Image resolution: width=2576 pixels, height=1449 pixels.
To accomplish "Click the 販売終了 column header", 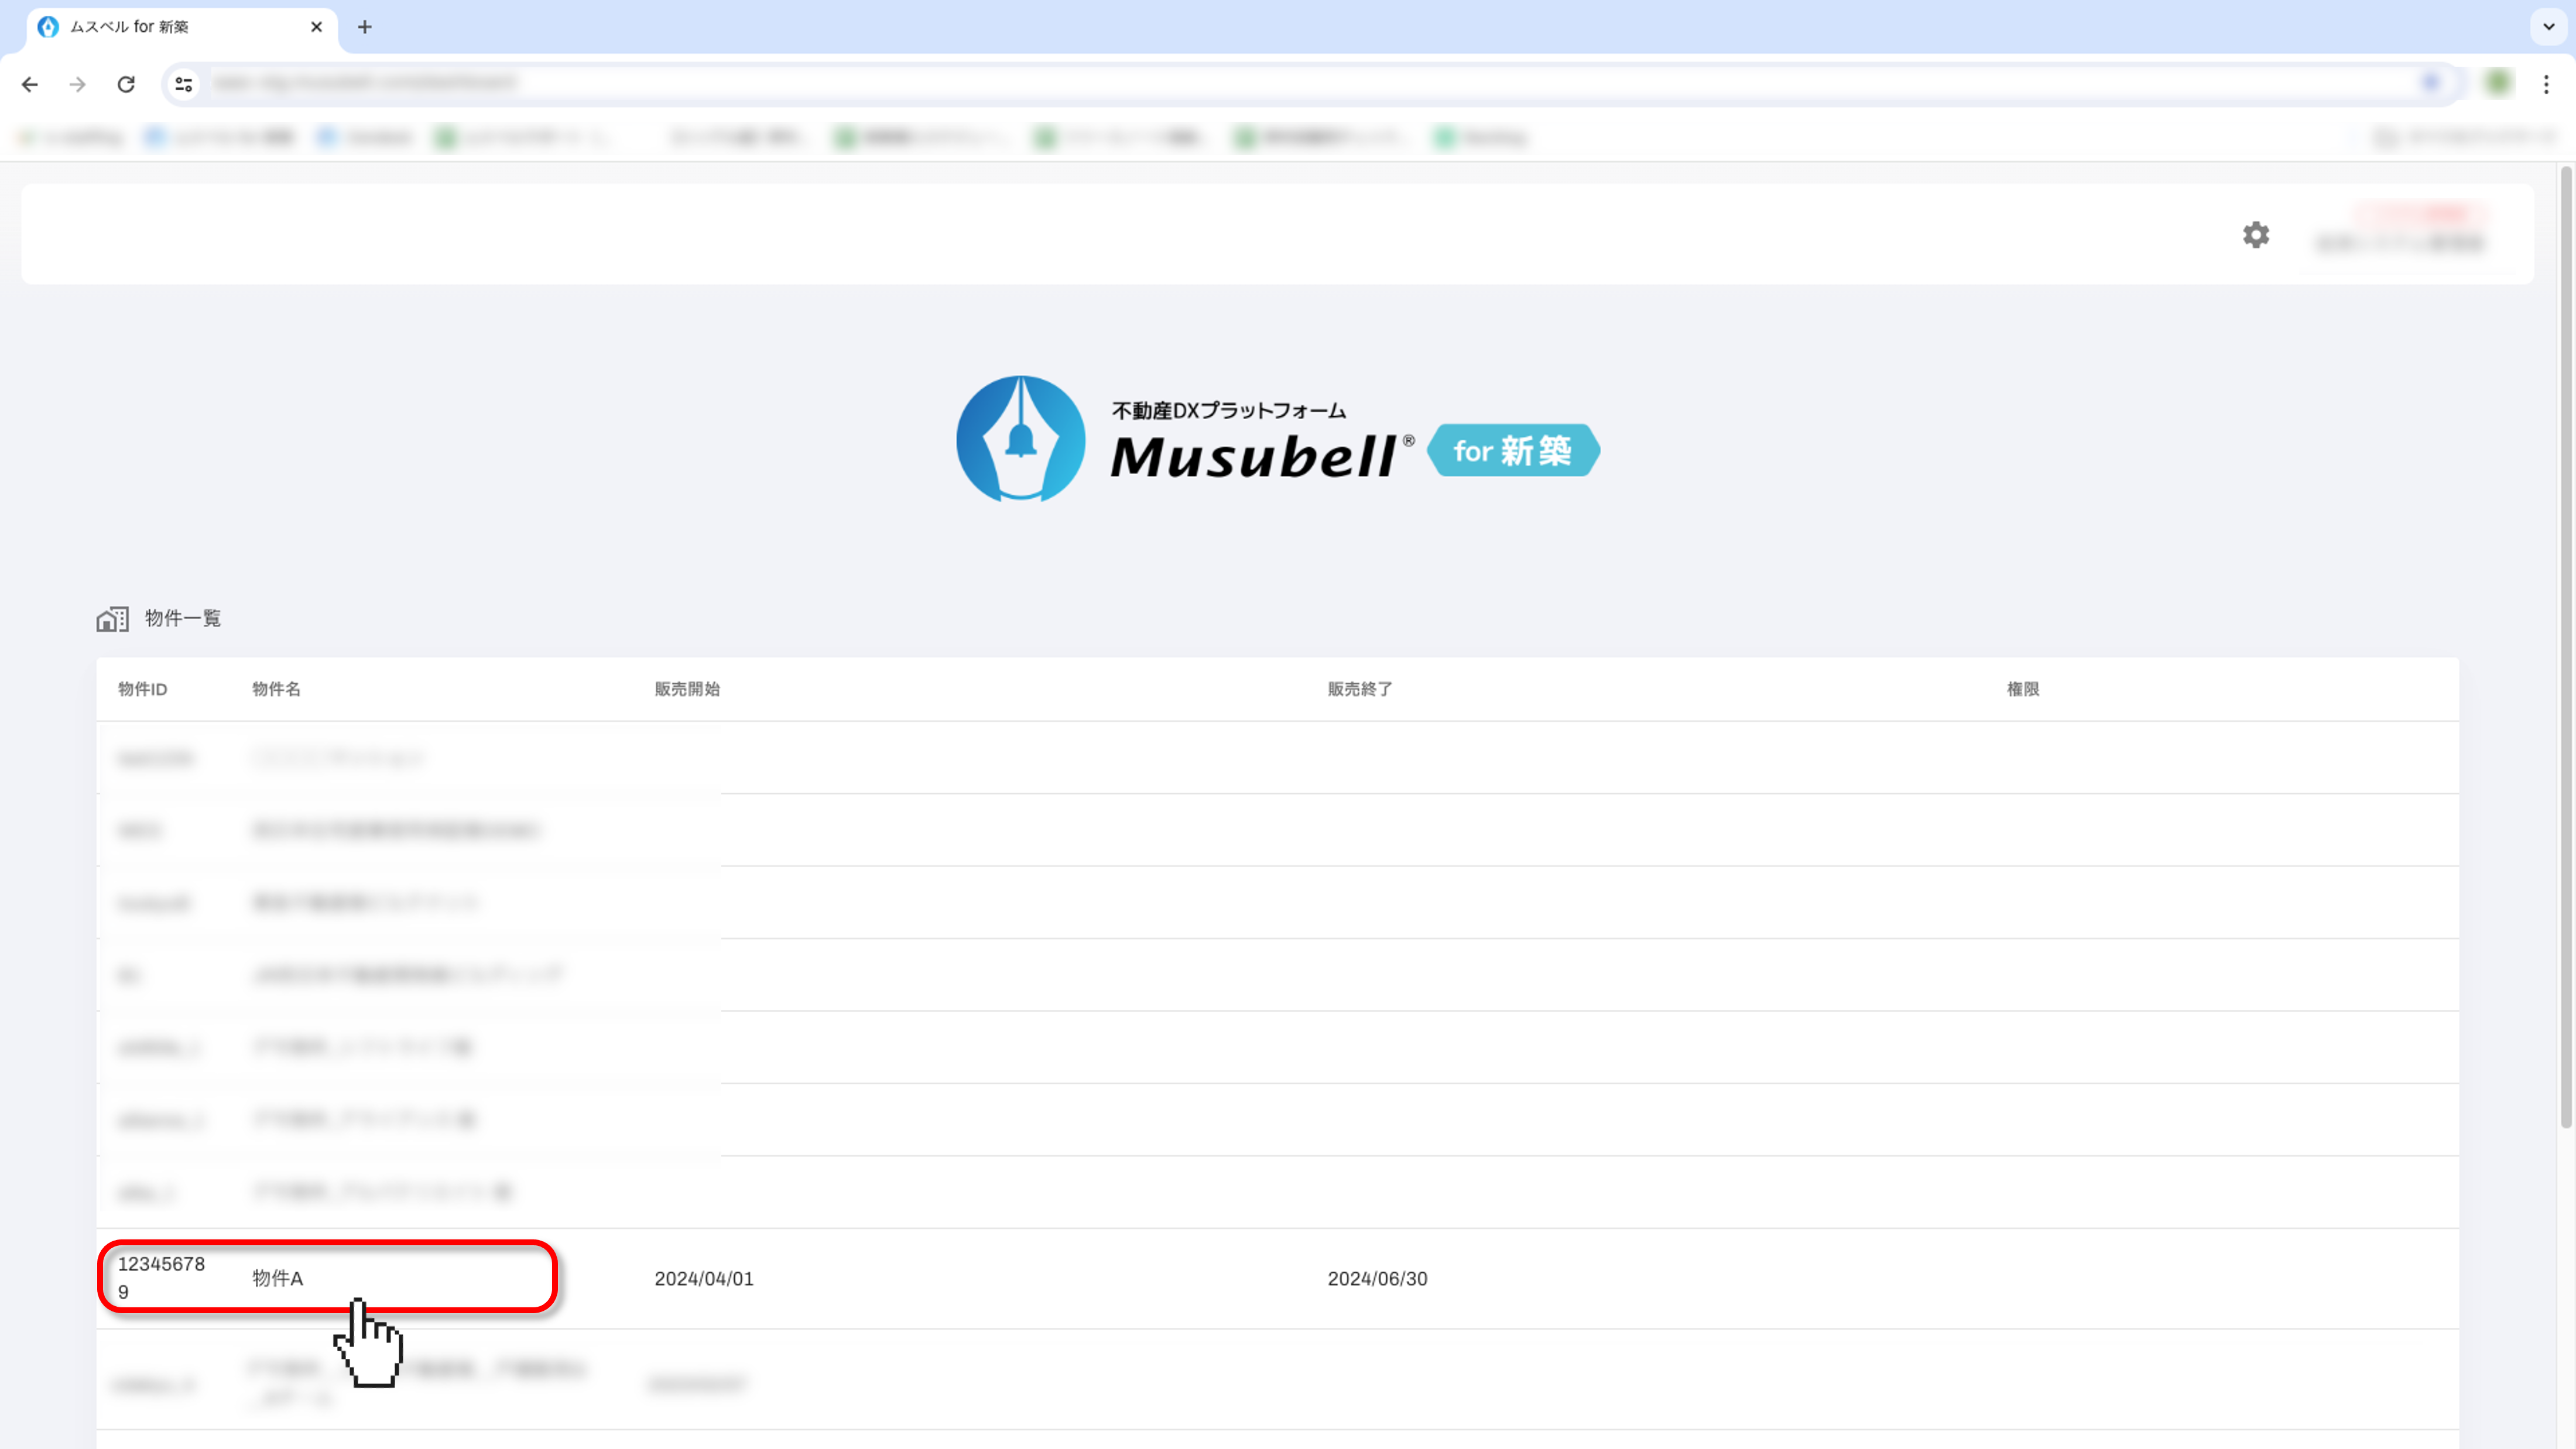I will [1359, 689].
